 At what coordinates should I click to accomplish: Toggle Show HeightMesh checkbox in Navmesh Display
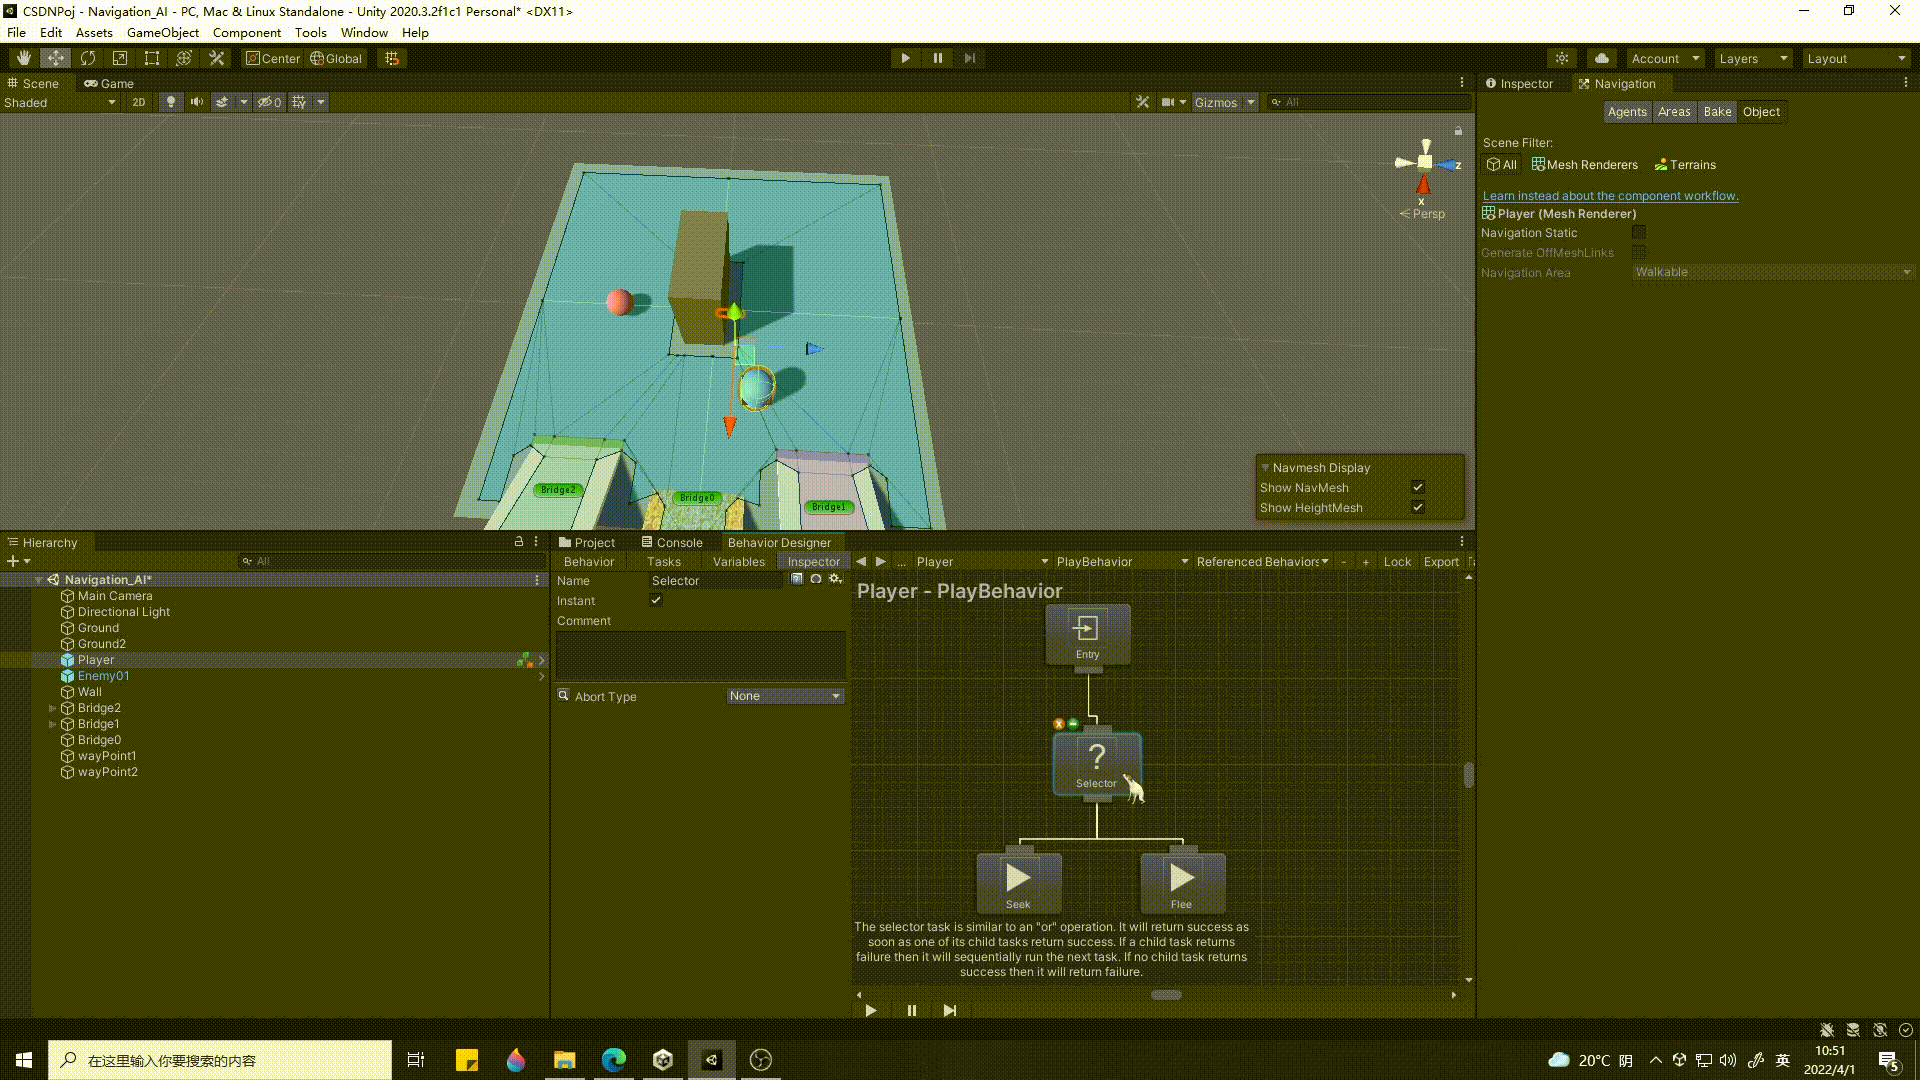click(x=1418, y=508)
